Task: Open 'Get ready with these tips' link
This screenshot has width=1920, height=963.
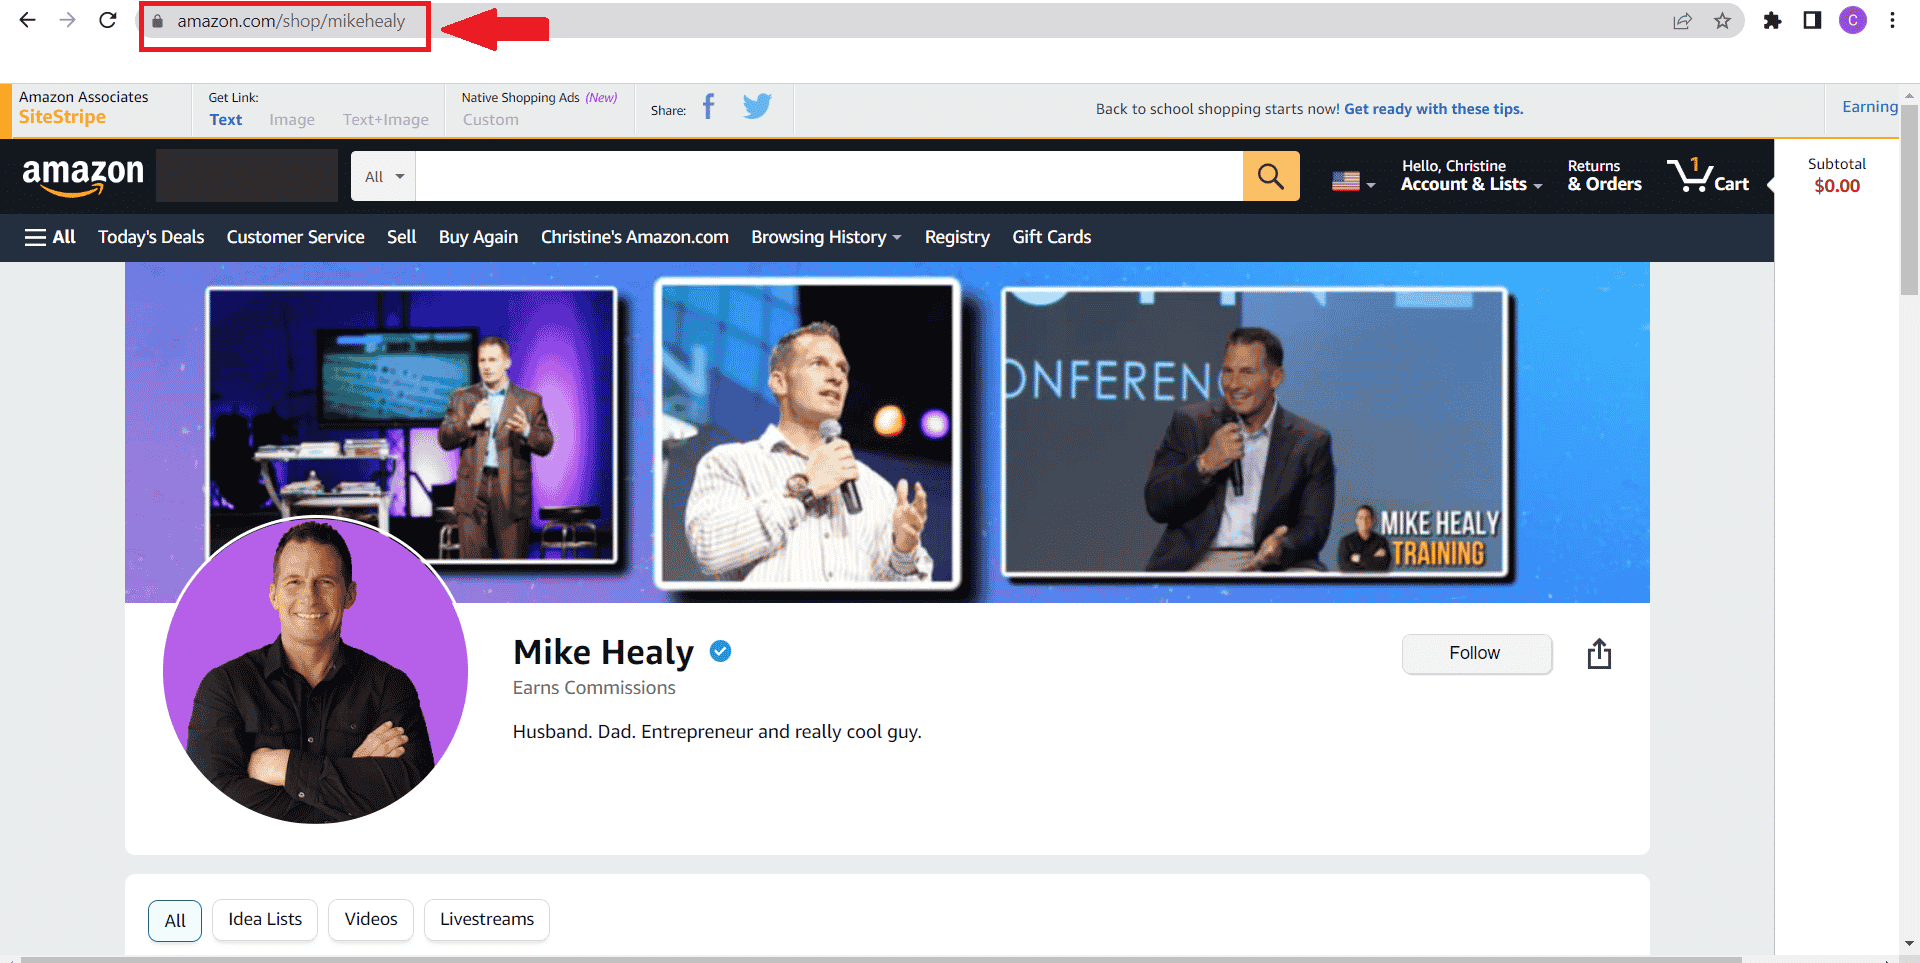Action: pyautogui.click(x=1433, y=109)
